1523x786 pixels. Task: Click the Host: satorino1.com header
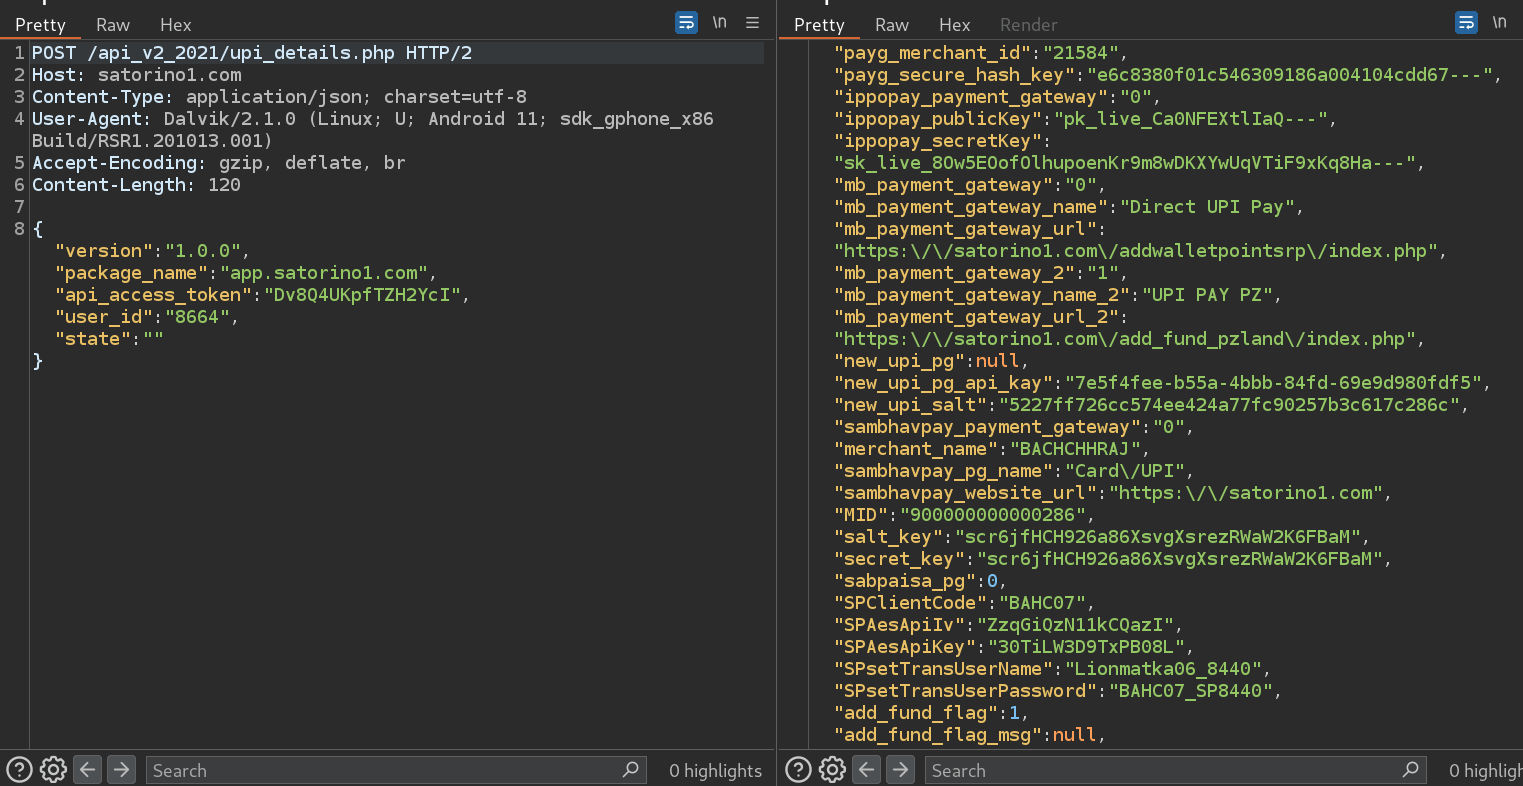point(137,75)
